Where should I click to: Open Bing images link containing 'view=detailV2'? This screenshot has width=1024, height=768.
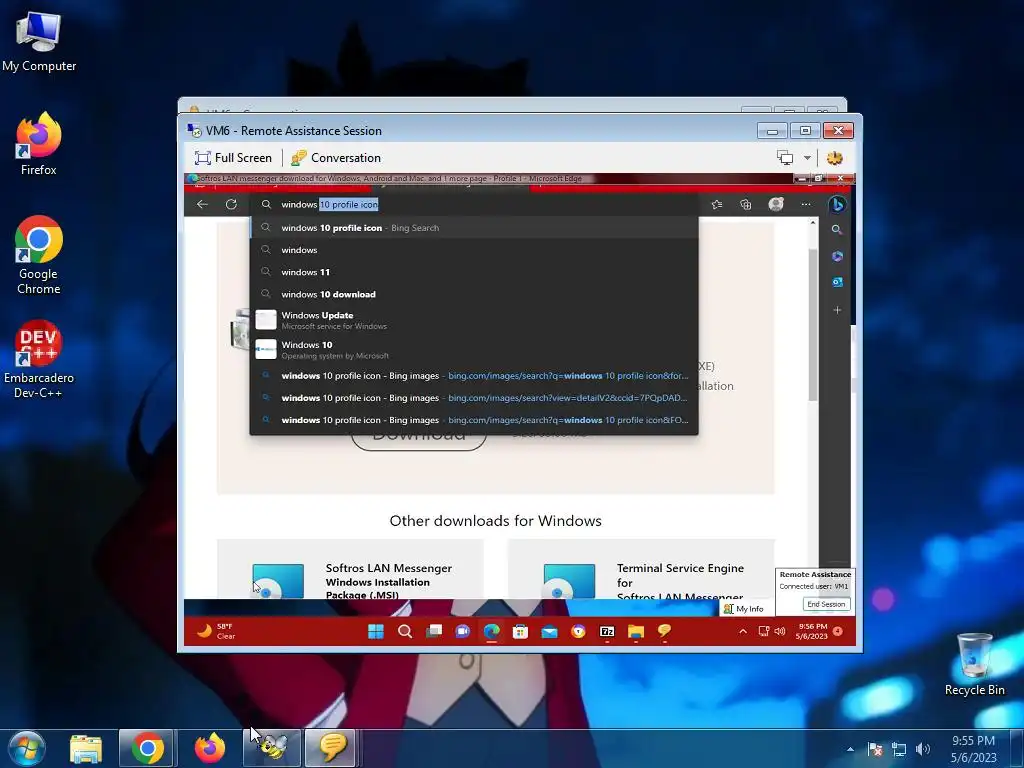pos(475,398)
